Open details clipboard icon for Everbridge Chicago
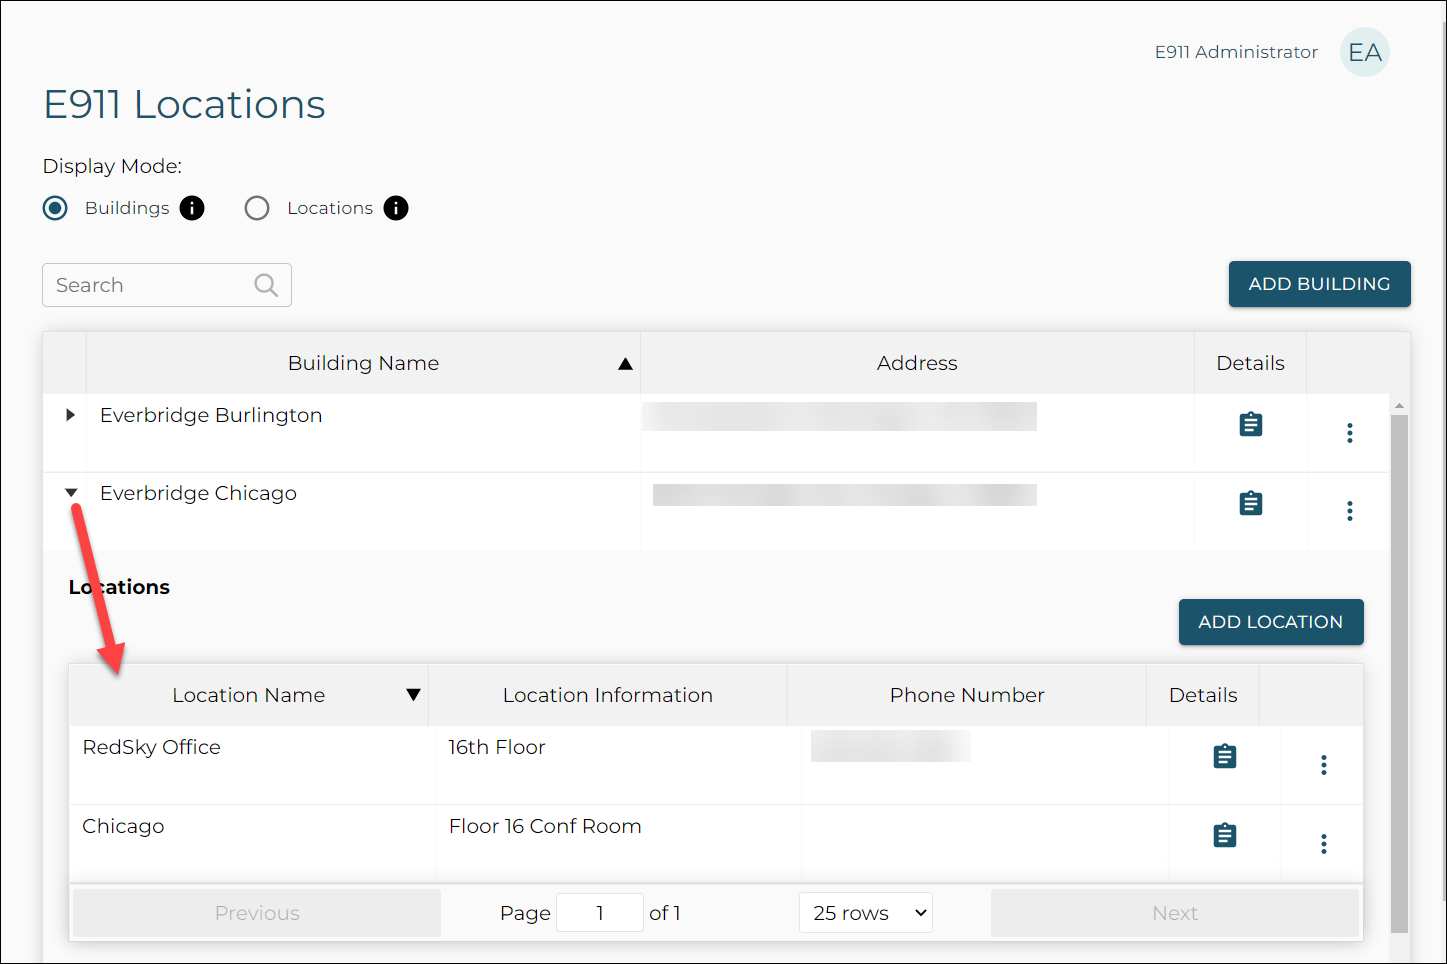 click(1250, 503)
